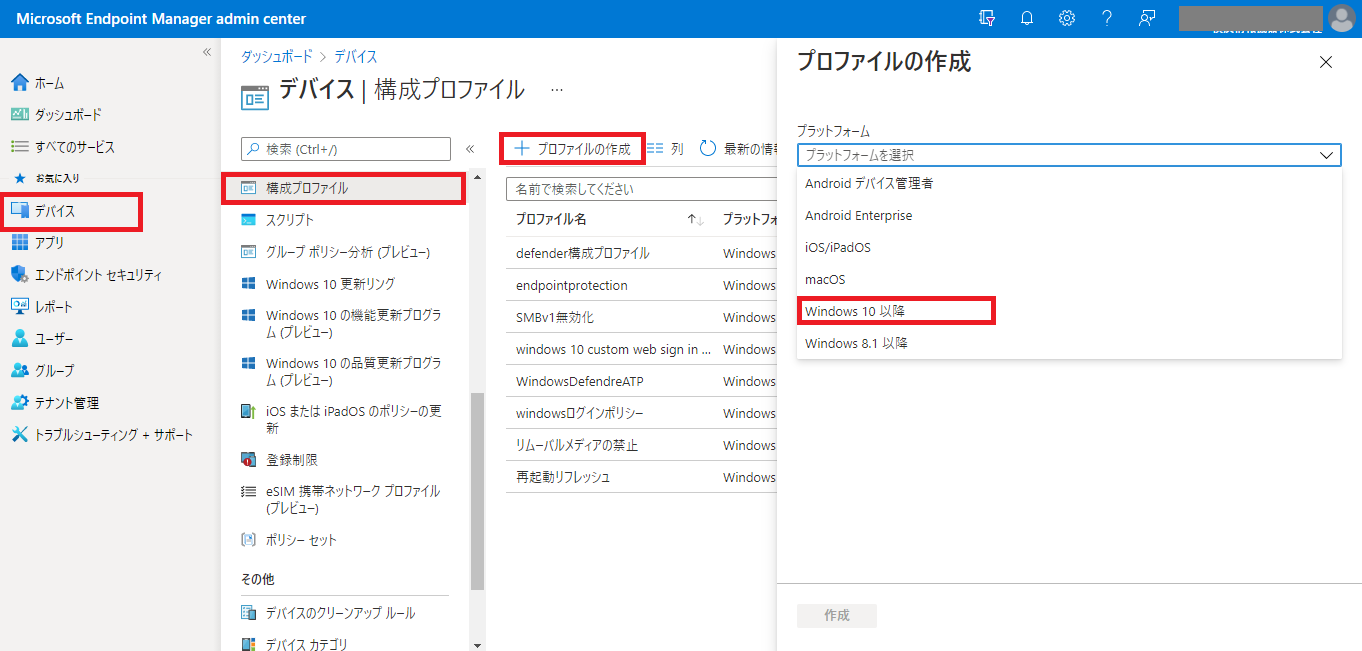Click the デバイス breadcrumb link
This screenshot has height=651, width=1362.
click(356, 57)
